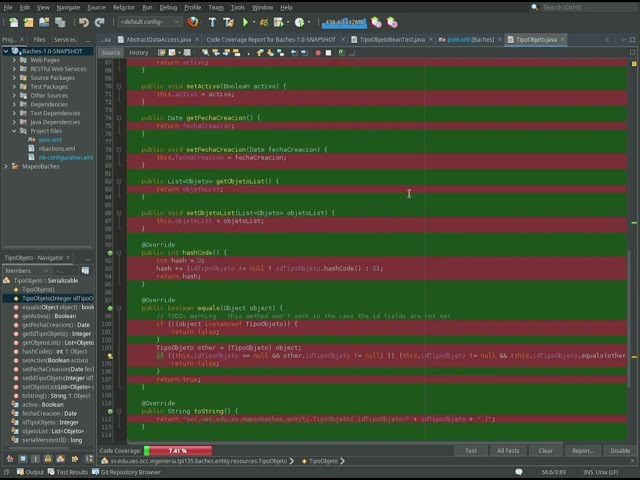Open the Firefox browser selector icon
Viewport: 640px width, 480px height.
coord(193,22)
